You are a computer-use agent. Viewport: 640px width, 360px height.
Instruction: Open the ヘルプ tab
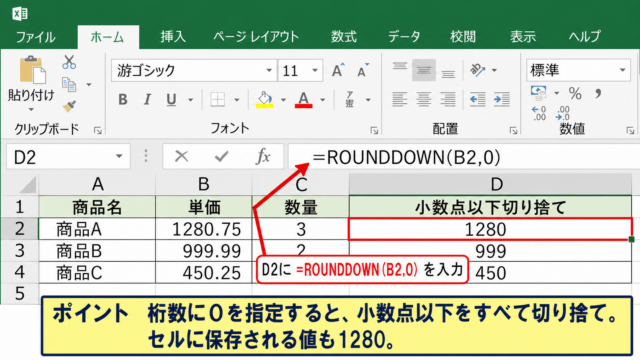coord(584,37)
